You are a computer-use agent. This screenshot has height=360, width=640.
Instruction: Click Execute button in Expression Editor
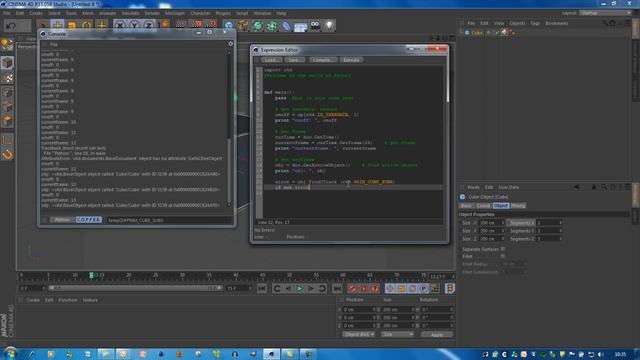pyautogui.click(x=351, y=60)
